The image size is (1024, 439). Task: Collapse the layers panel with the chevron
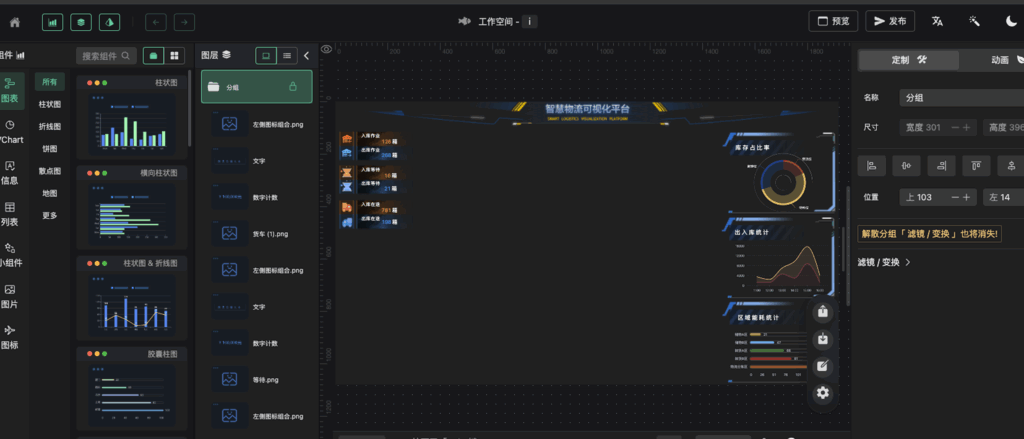[x=306, y=56]
